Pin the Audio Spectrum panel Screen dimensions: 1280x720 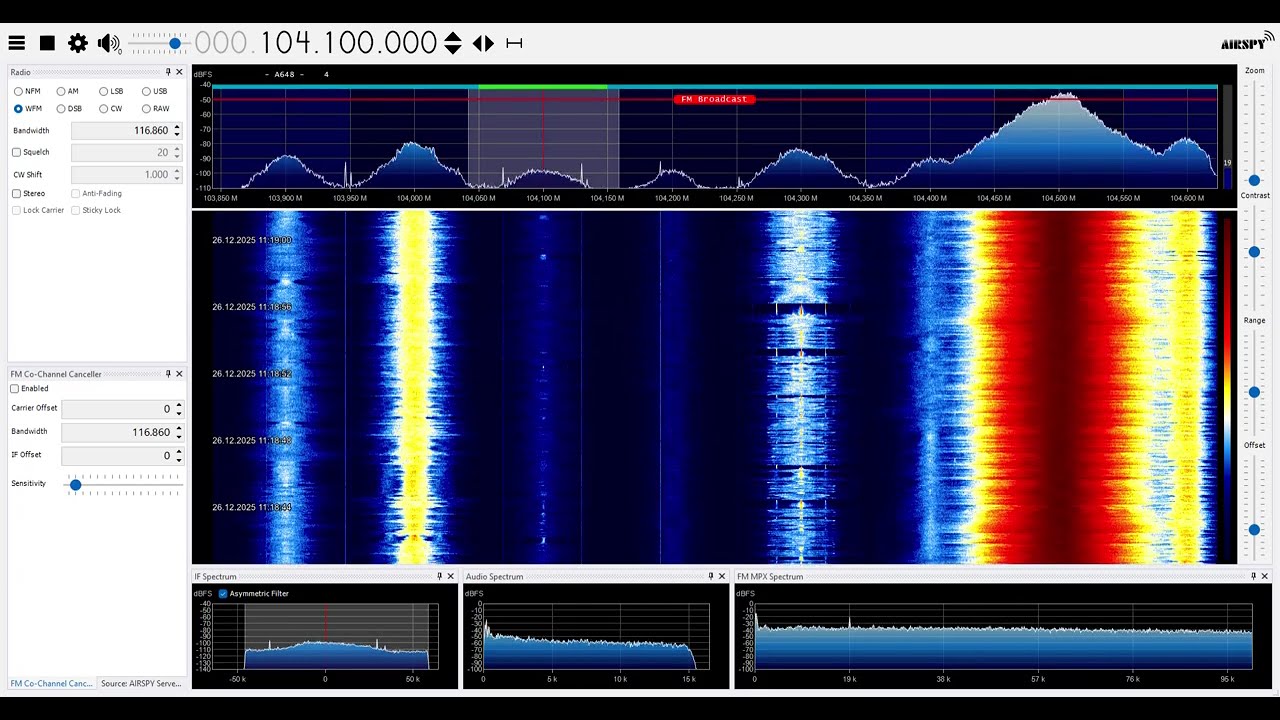click(710, 576)
